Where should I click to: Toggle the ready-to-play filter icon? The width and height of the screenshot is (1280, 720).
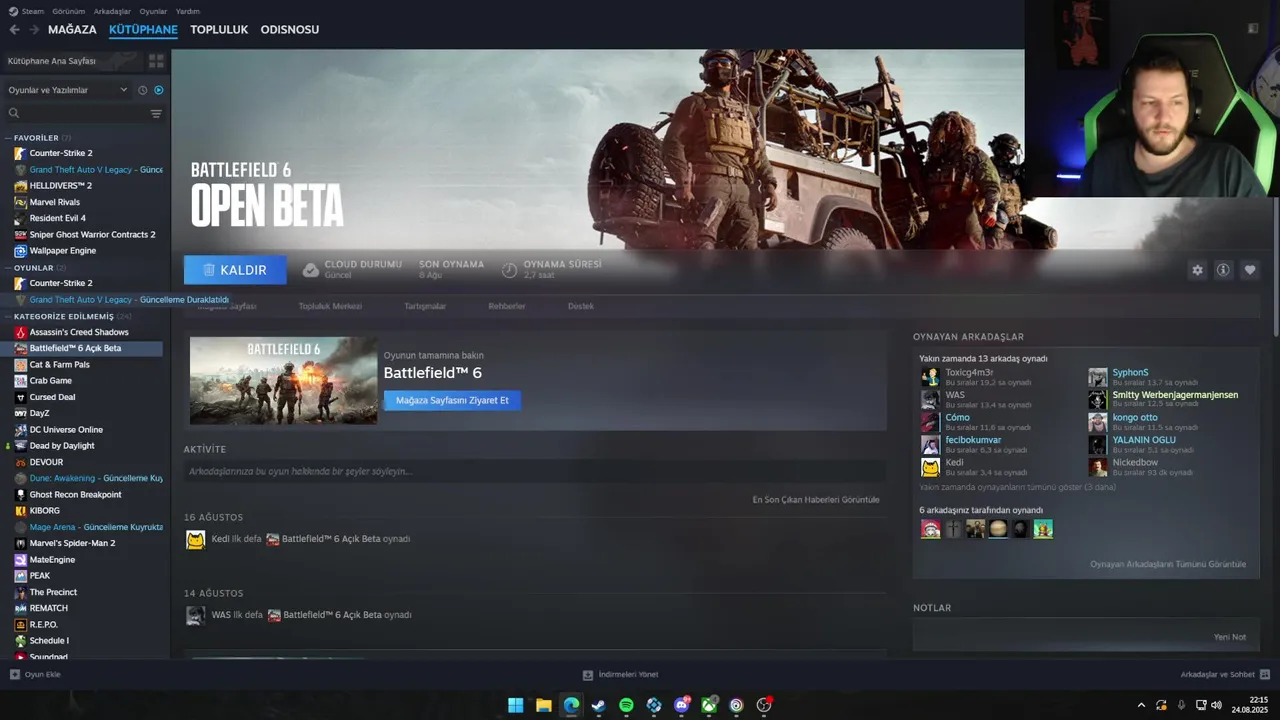158,90
